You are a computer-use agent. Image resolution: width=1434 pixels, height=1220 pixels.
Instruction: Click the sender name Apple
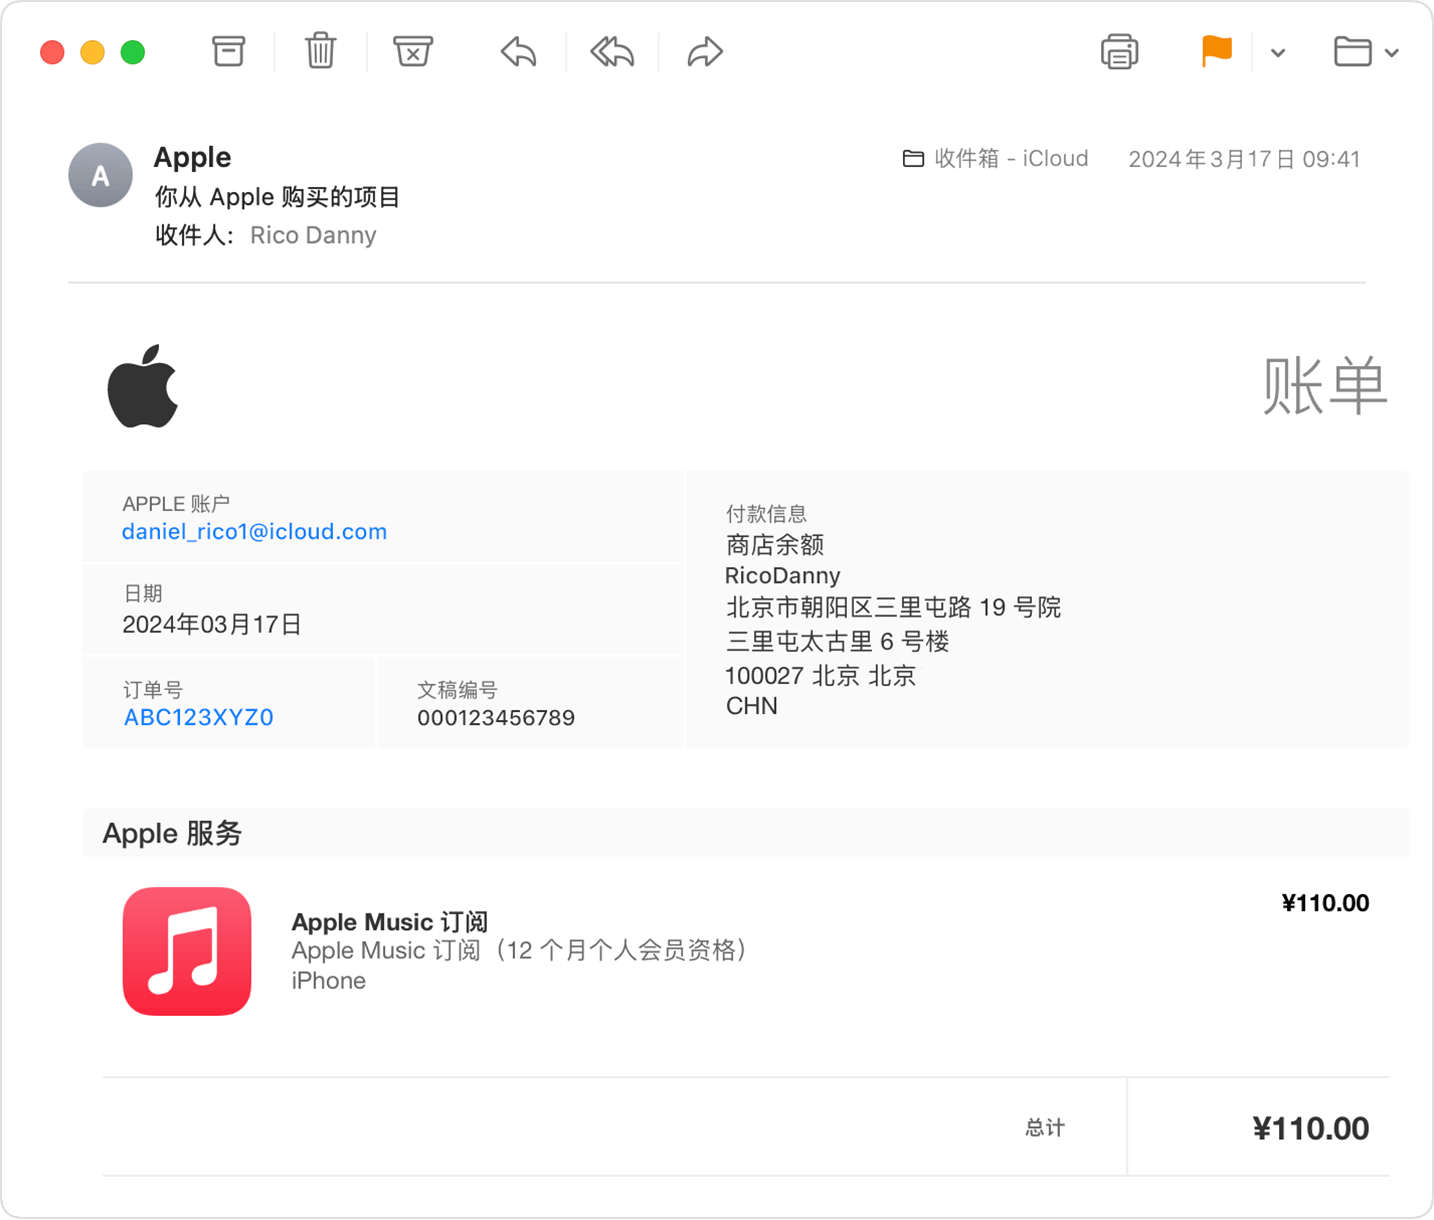[x=192, y=157]
